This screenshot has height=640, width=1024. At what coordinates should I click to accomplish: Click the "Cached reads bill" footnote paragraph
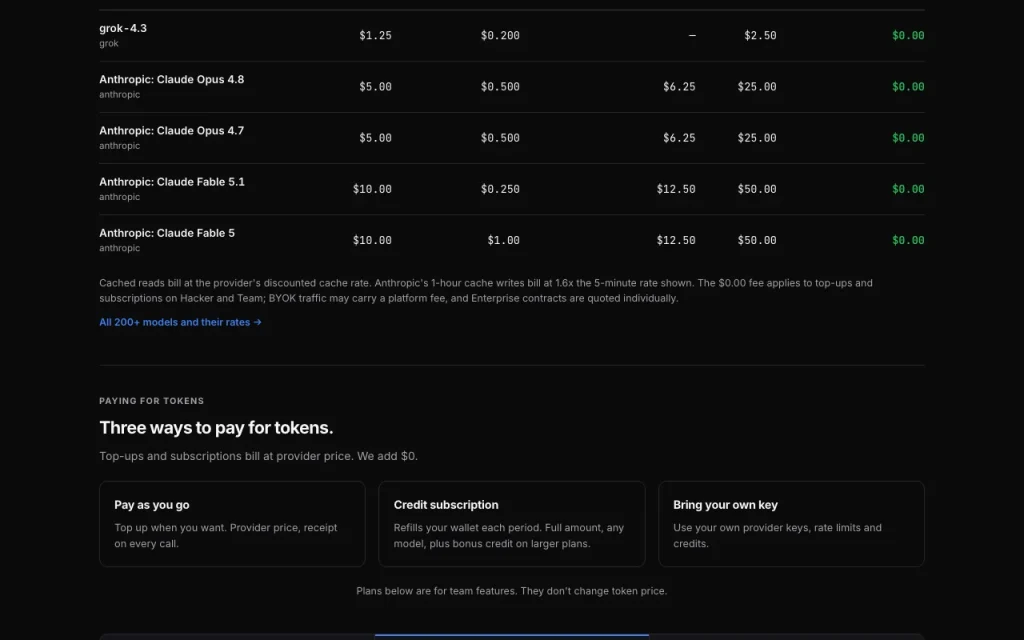tap(486, 291)
